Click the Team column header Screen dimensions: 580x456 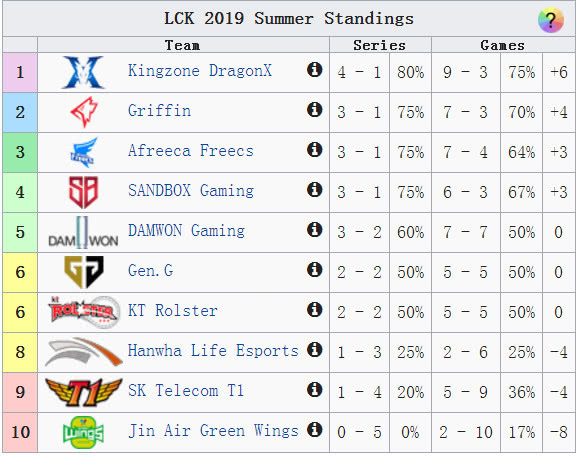point(182,45)
